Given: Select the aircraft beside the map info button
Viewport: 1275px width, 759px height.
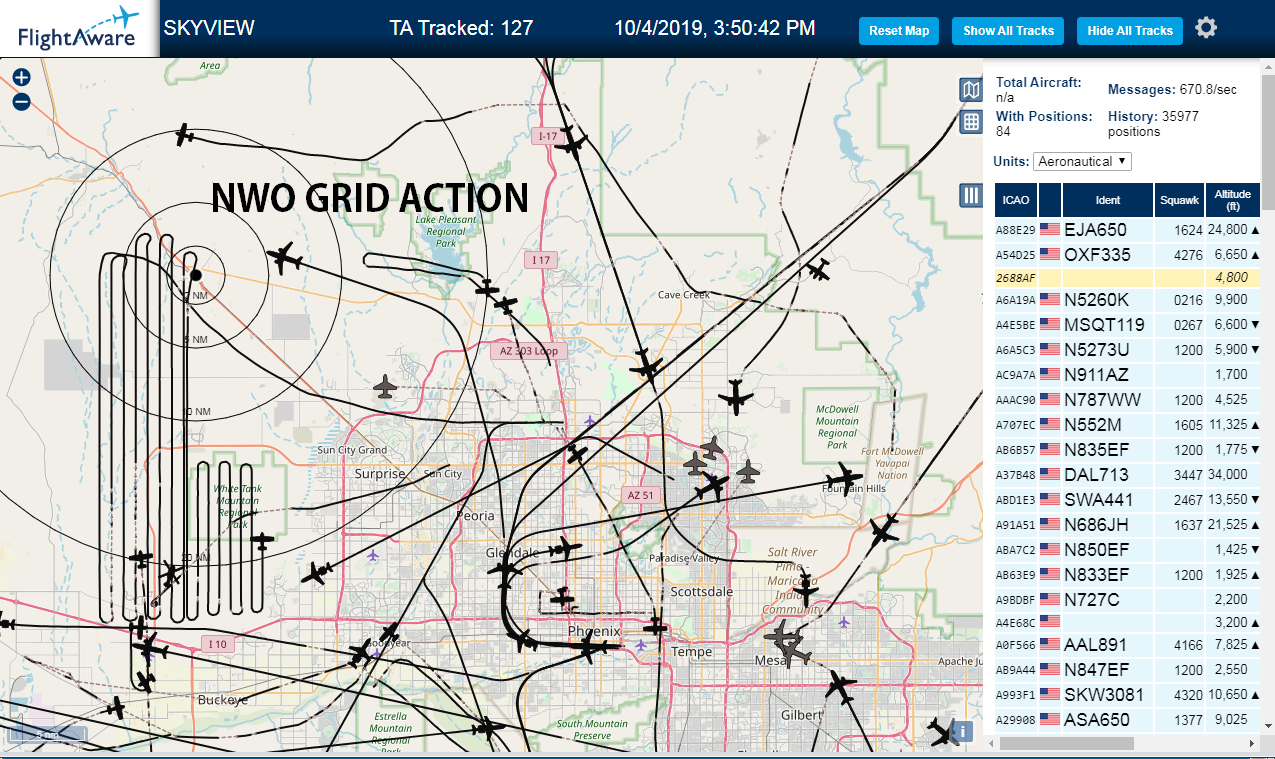Looking at the screenshot, I should point(940,733).
